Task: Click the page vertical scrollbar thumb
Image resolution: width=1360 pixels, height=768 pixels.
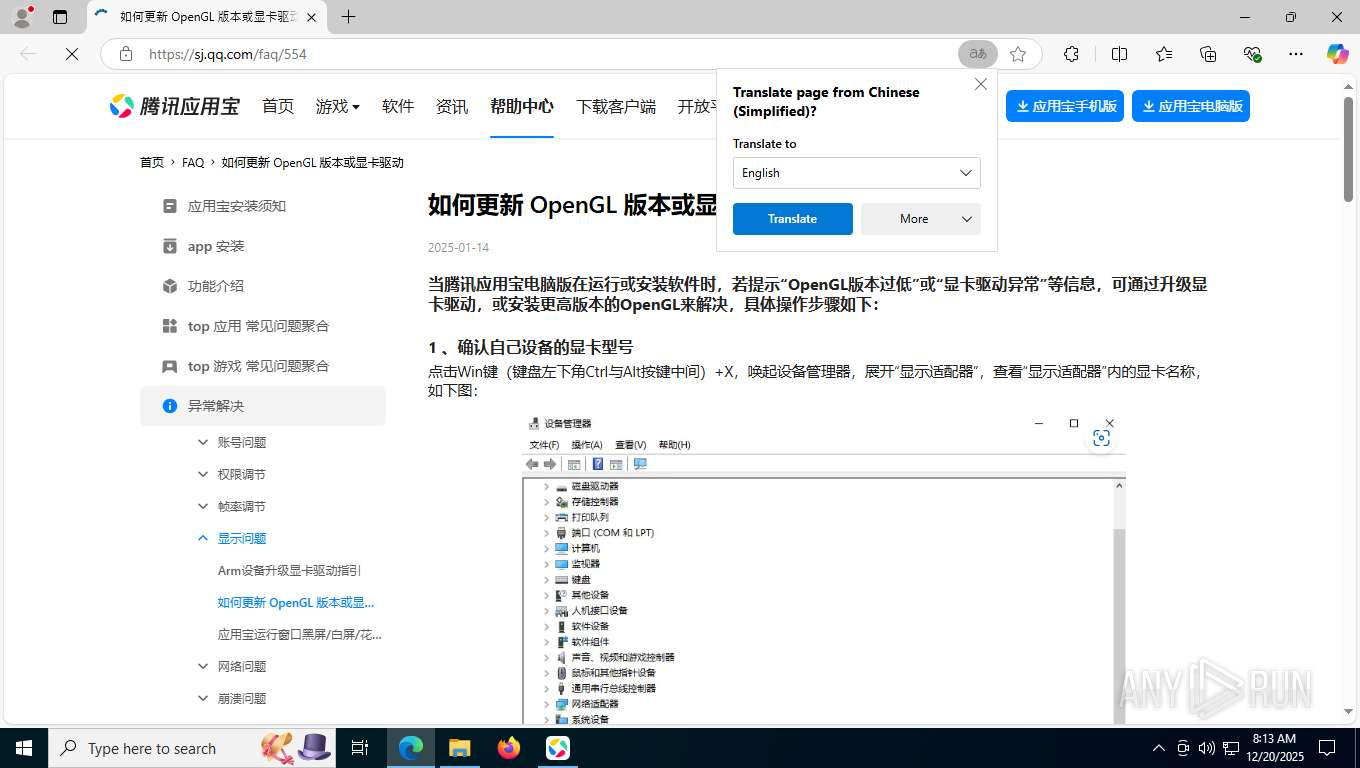Action: [1348, 147]
